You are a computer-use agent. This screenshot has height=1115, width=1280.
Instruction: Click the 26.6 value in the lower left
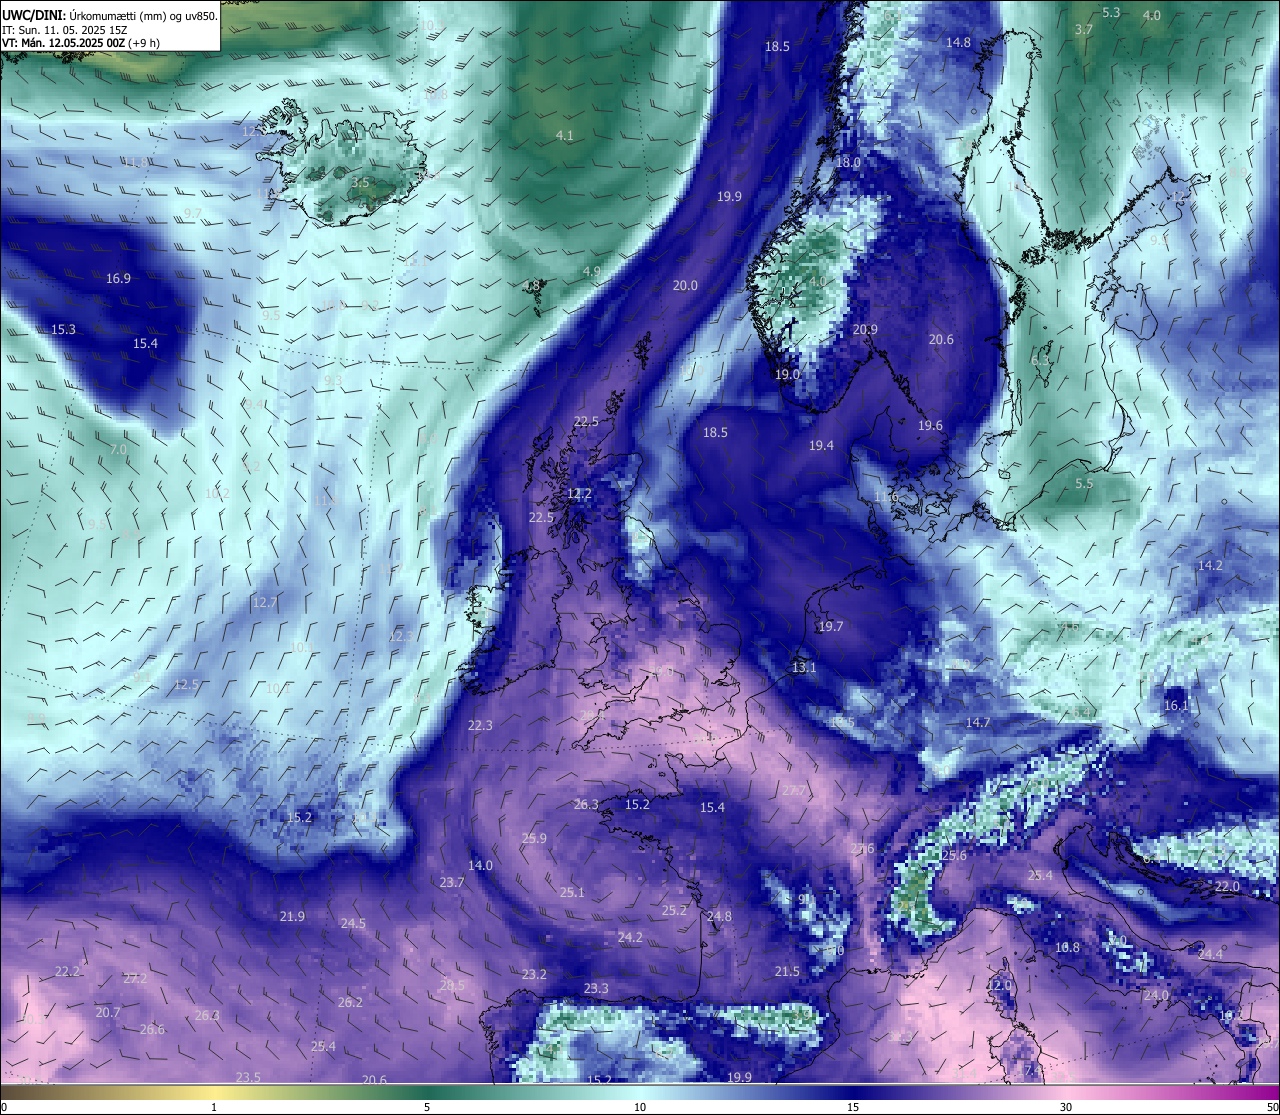click(x=152, y=1029)
